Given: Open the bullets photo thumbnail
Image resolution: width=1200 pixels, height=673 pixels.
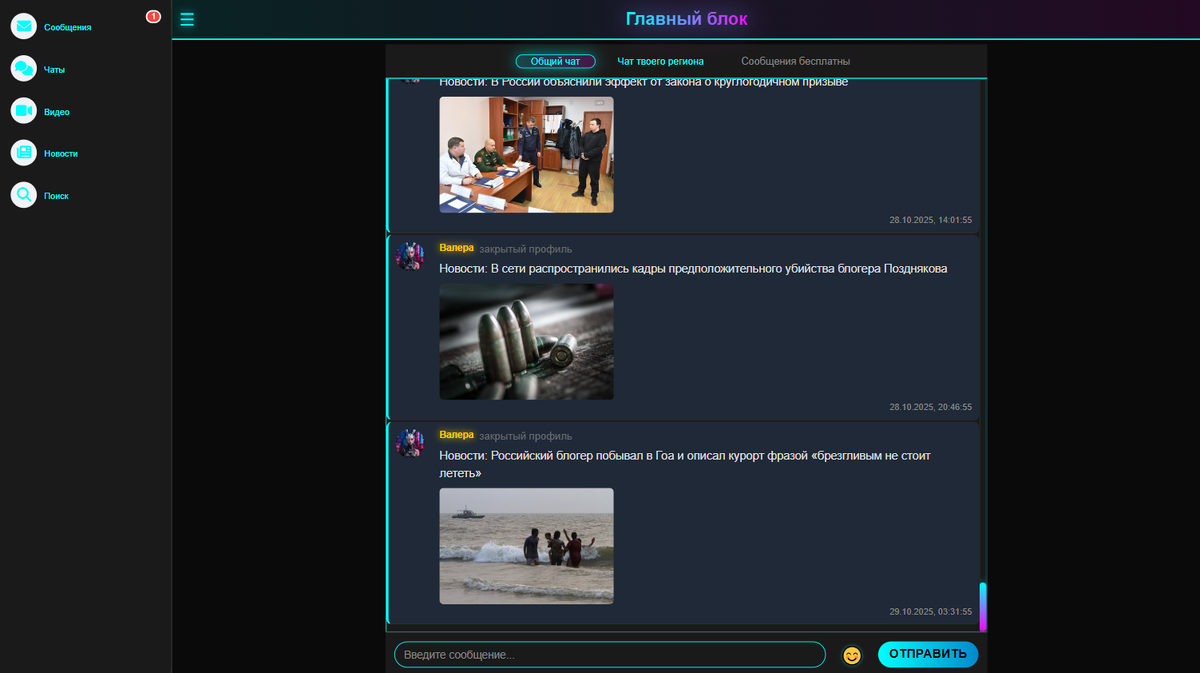Looking at the screenshot, I should (526, 342).
